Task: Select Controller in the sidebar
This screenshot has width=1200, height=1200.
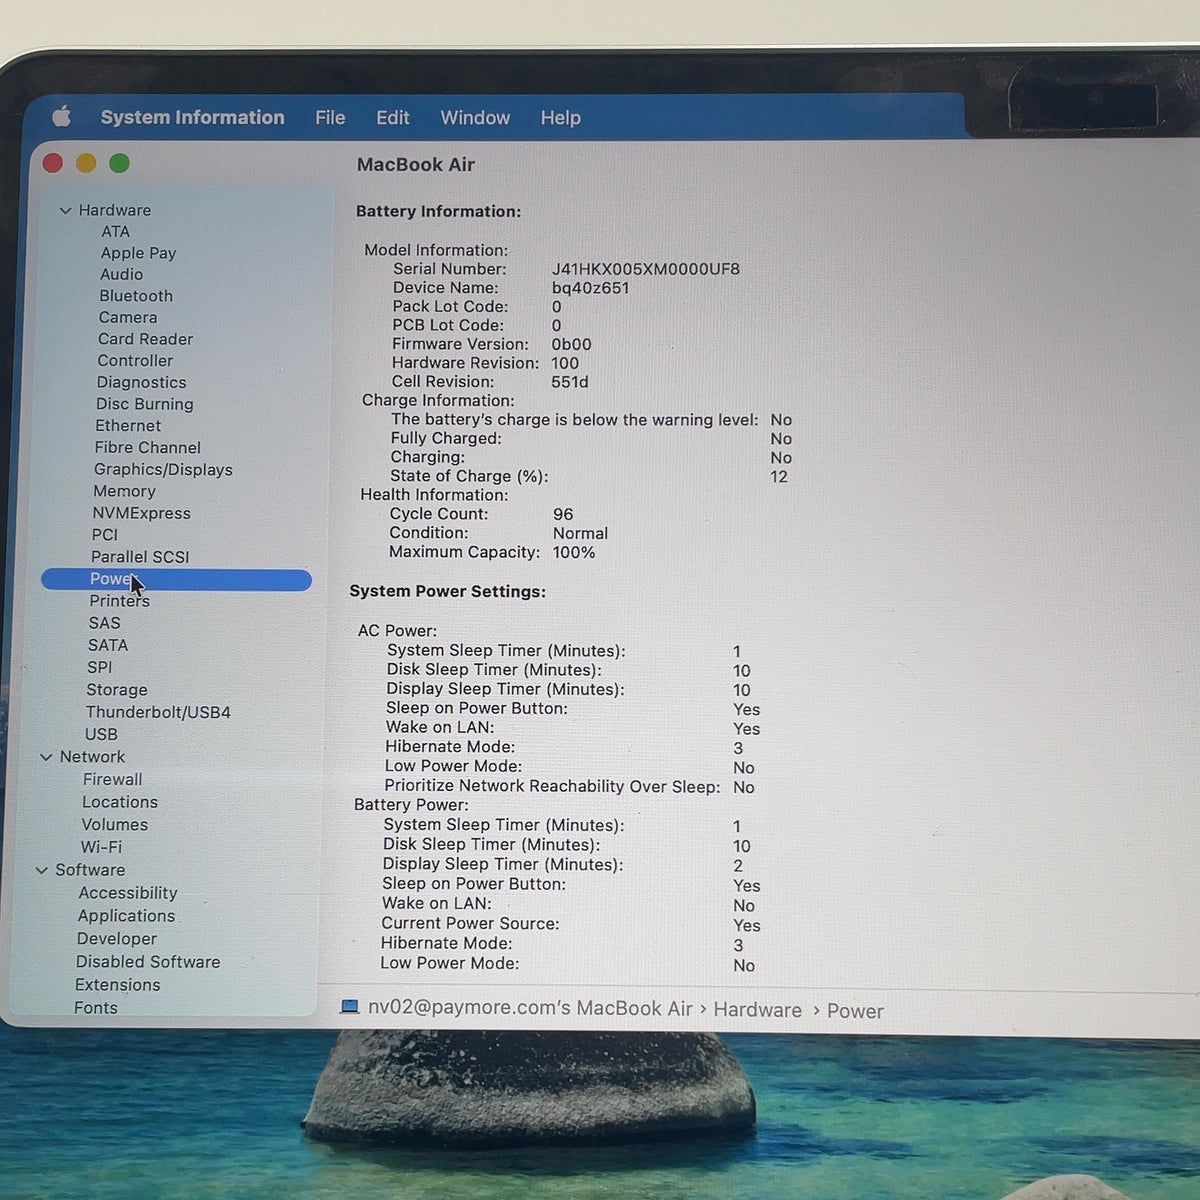Action: tap(135, 361)
